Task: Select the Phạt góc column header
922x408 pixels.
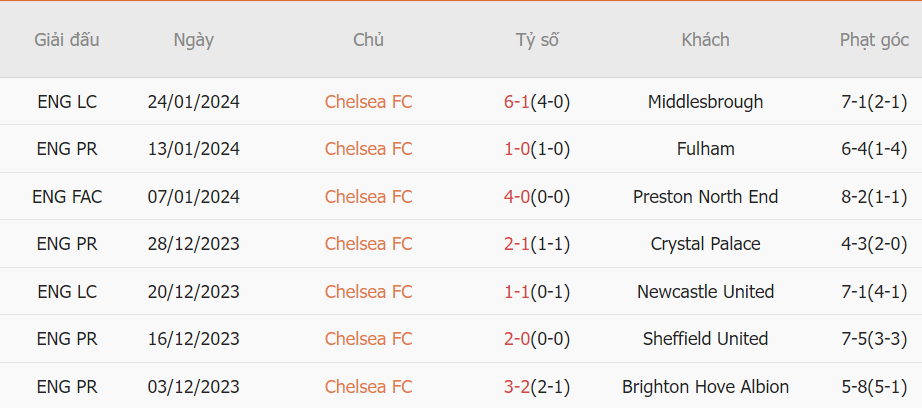Action: [874, 40]
